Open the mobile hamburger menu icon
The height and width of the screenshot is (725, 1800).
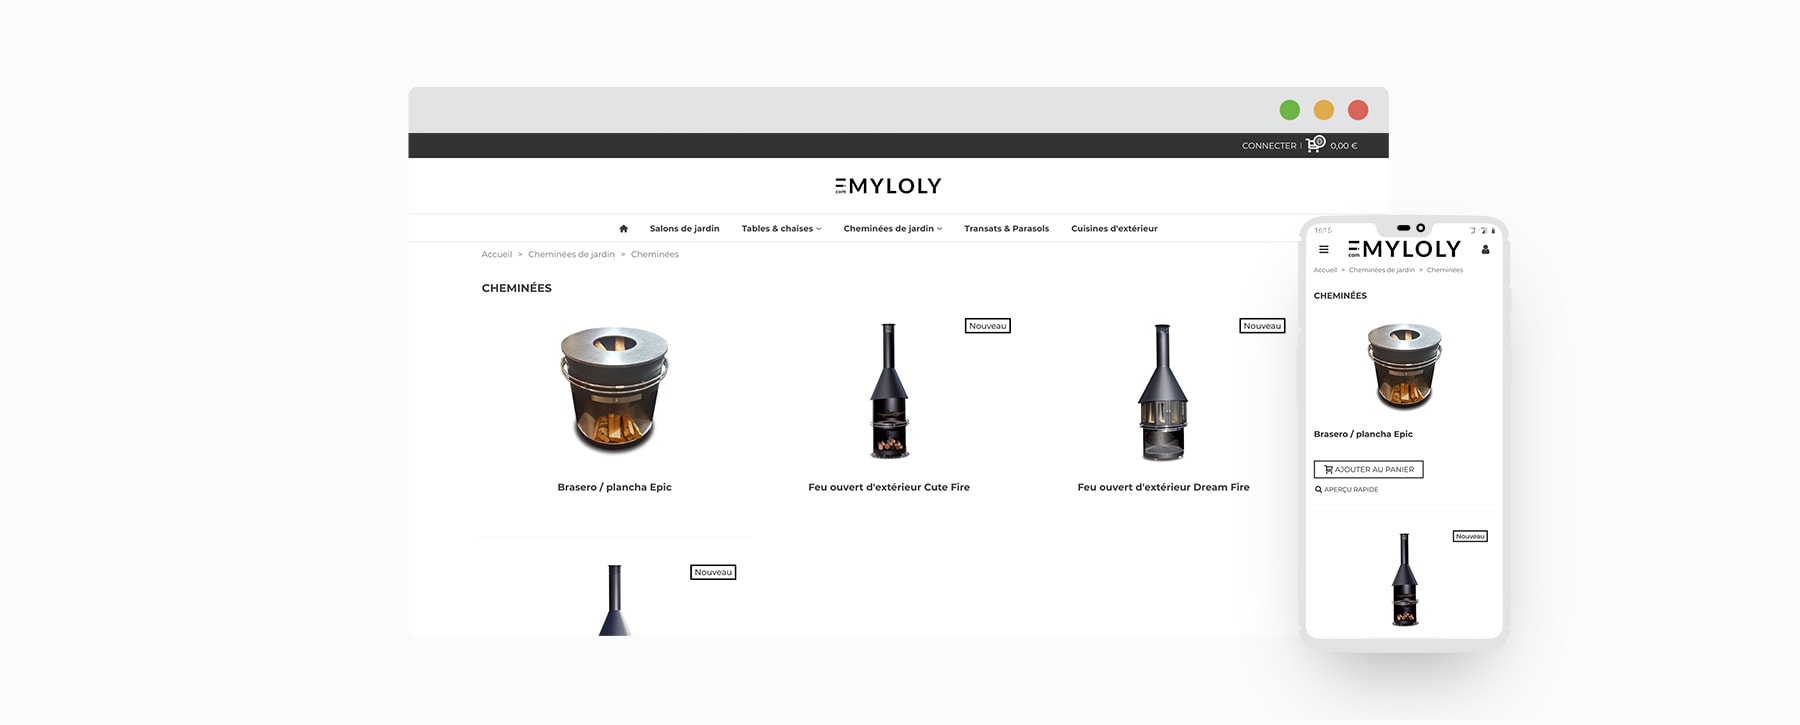[1324, 250]
